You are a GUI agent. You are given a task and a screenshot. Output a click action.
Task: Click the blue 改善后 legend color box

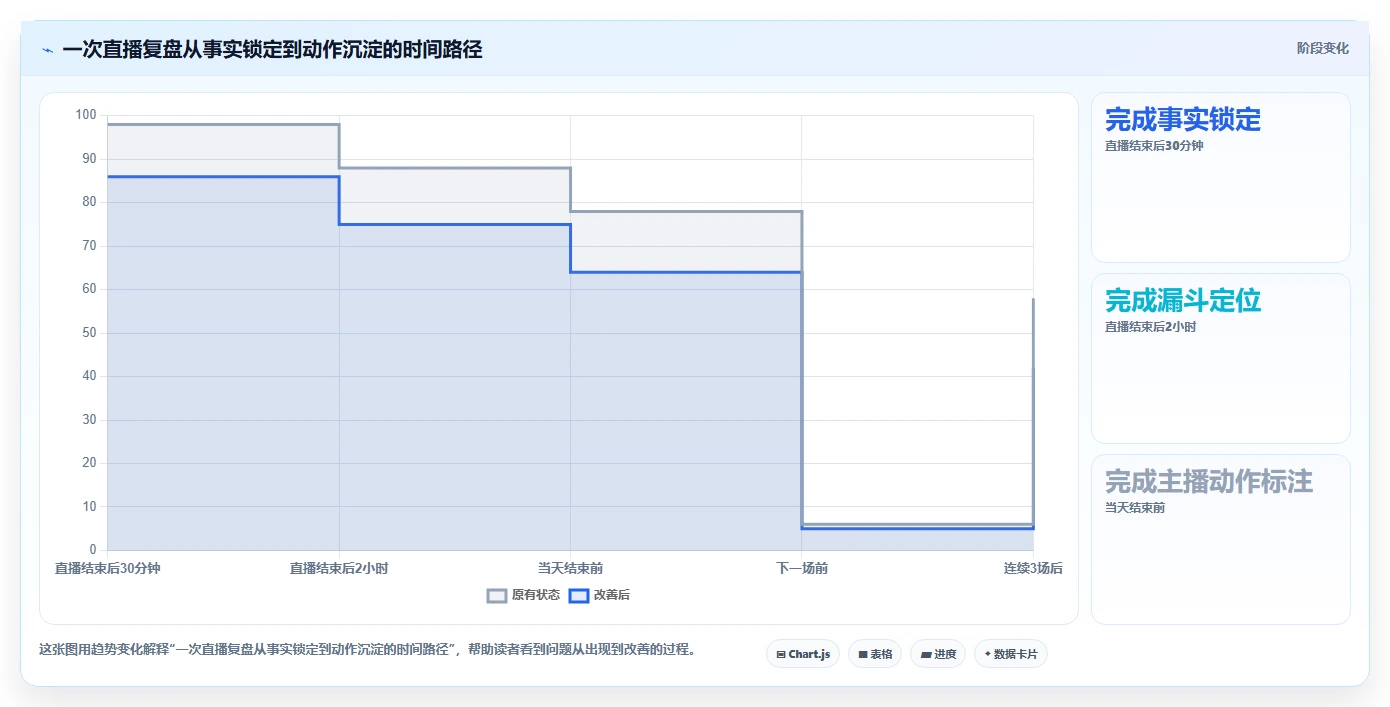[578, 595]
